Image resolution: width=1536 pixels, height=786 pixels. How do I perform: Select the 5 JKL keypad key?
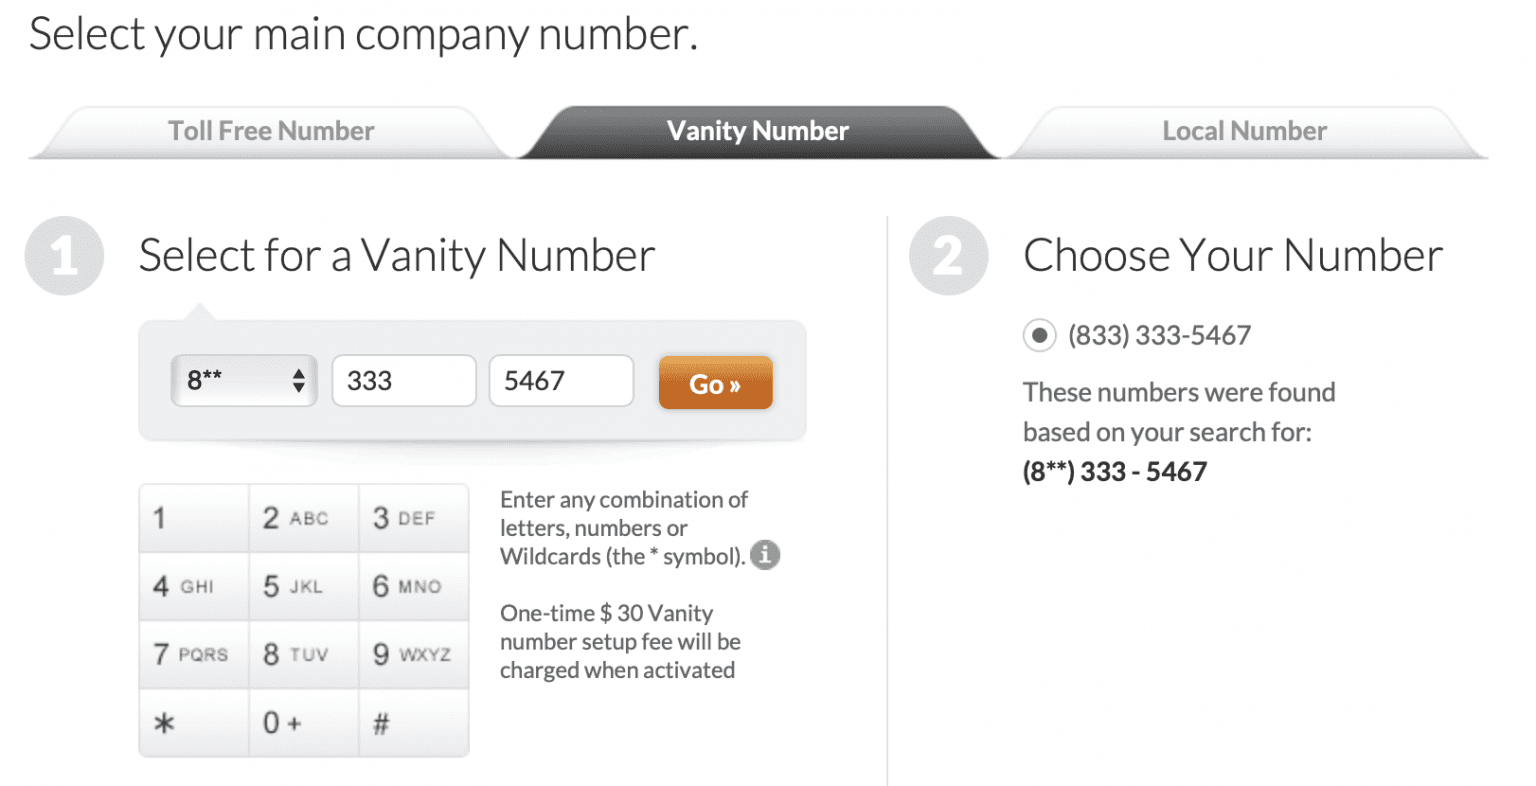coord(303,587)
